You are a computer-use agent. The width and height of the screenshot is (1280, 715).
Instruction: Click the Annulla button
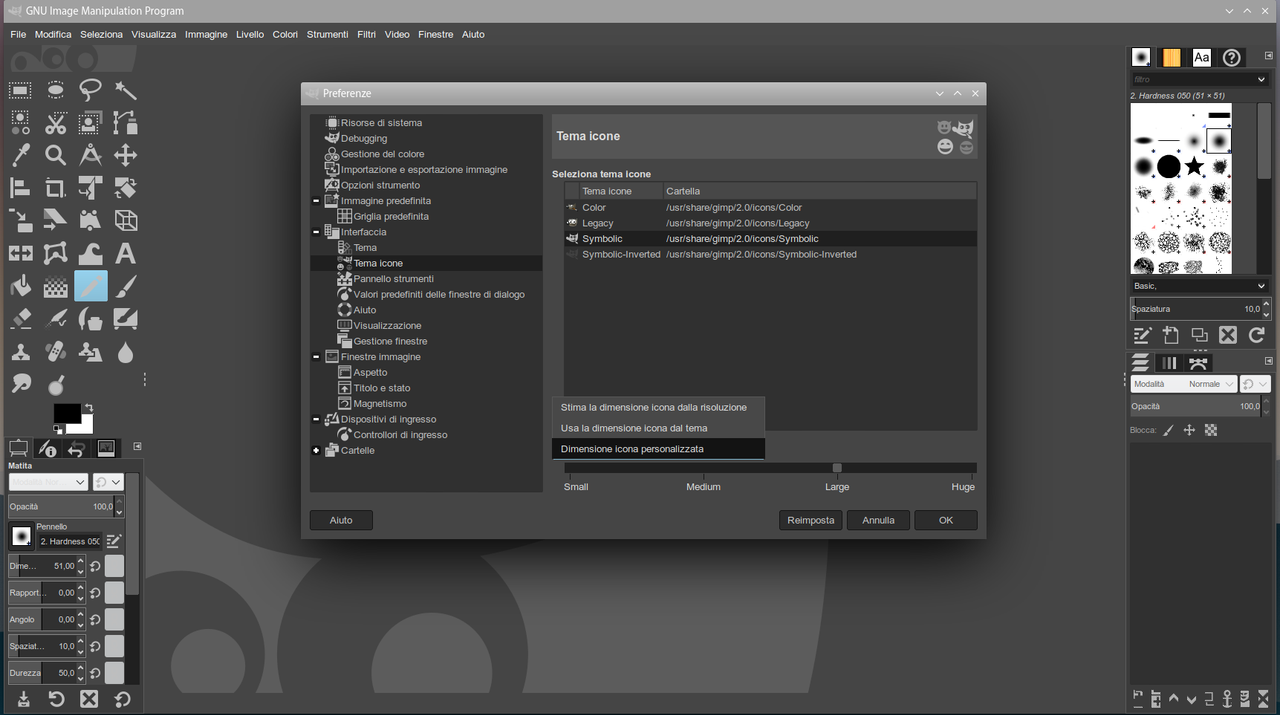pyautogui.click(x=878, y=520)
